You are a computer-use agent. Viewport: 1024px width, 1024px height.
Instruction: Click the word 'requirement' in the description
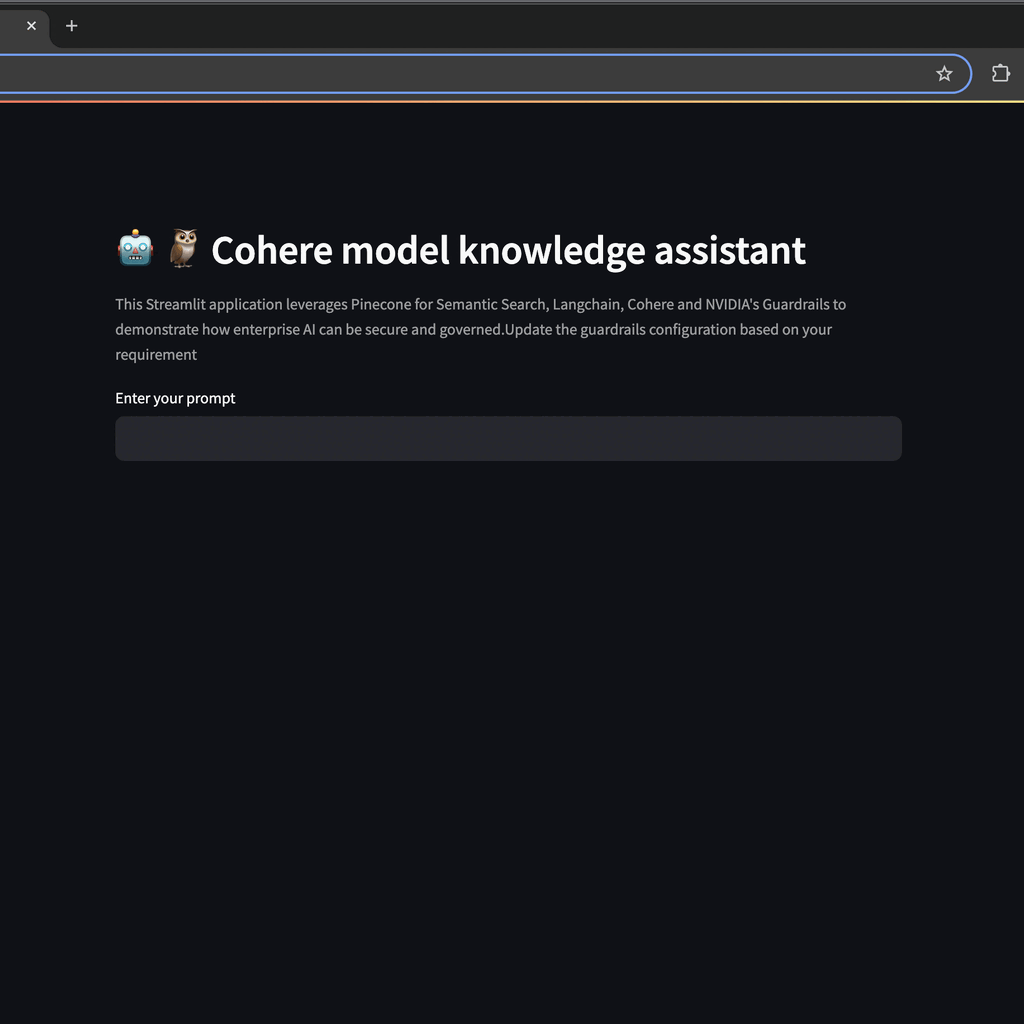pyautogui.click(x=155, y=354)
